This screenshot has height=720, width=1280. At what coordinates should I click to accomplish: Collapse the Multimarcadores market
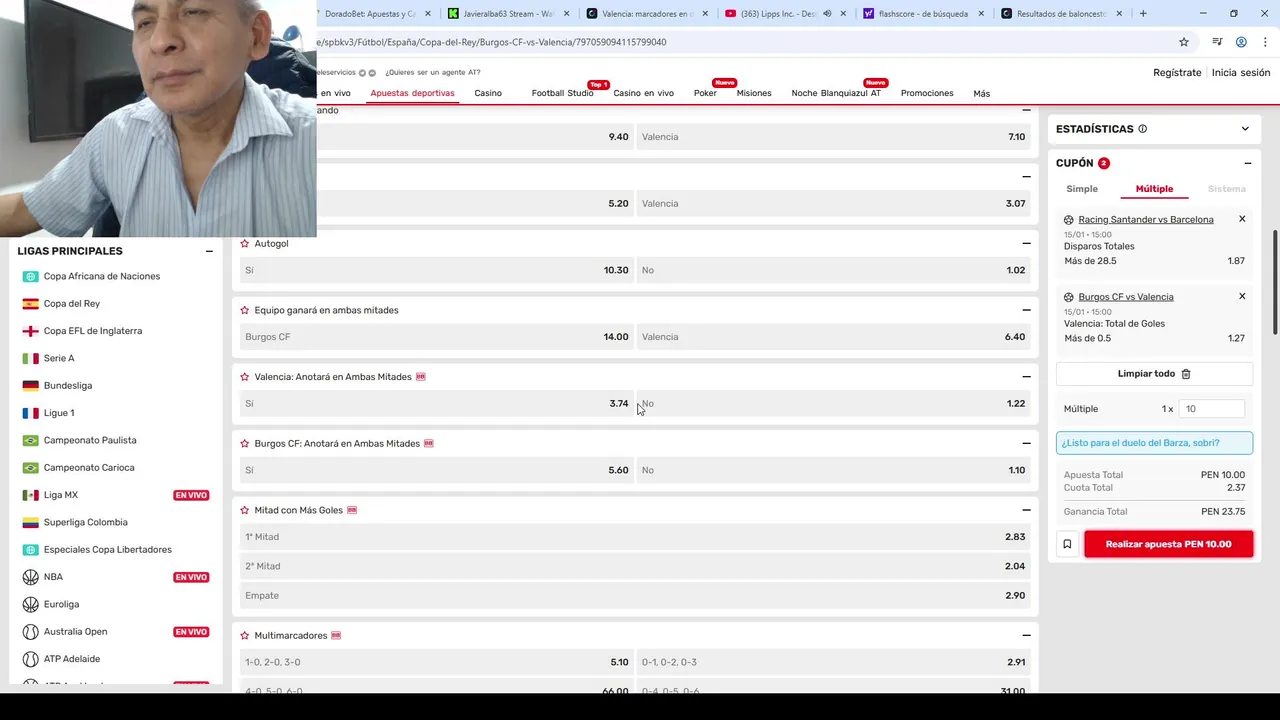tap(1026, 635)
